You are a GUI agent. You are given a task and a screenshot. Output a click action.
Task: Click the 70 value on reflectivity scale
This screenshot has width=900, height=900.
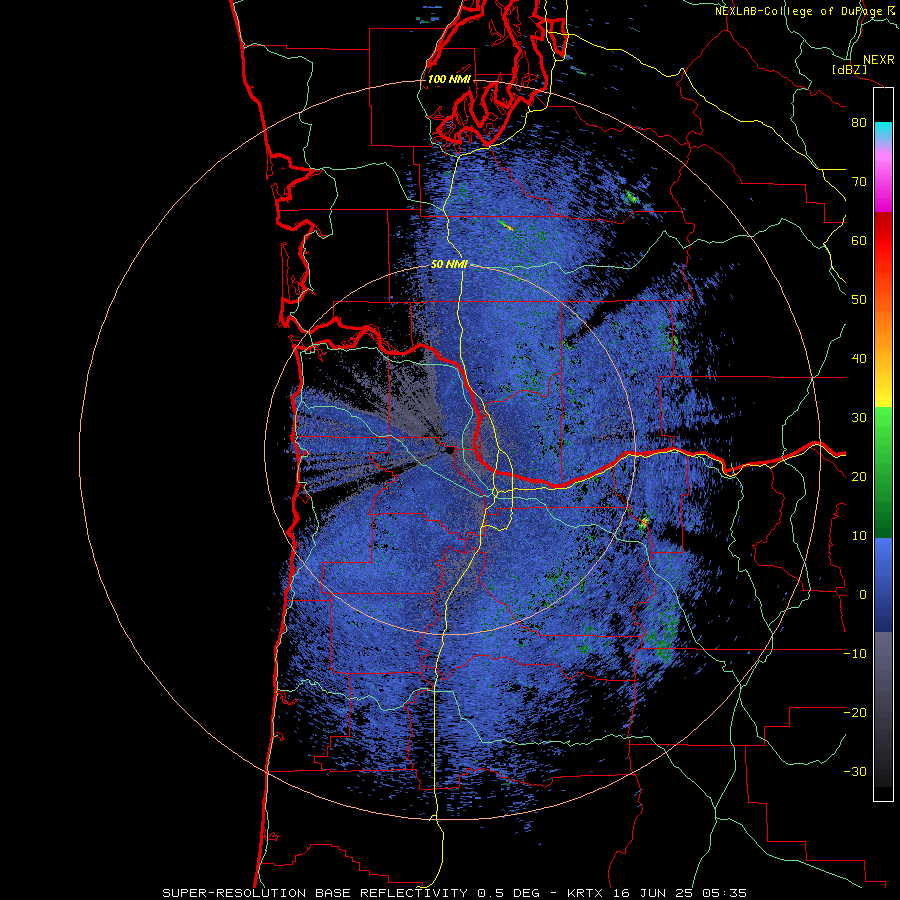tap(859, 182)
